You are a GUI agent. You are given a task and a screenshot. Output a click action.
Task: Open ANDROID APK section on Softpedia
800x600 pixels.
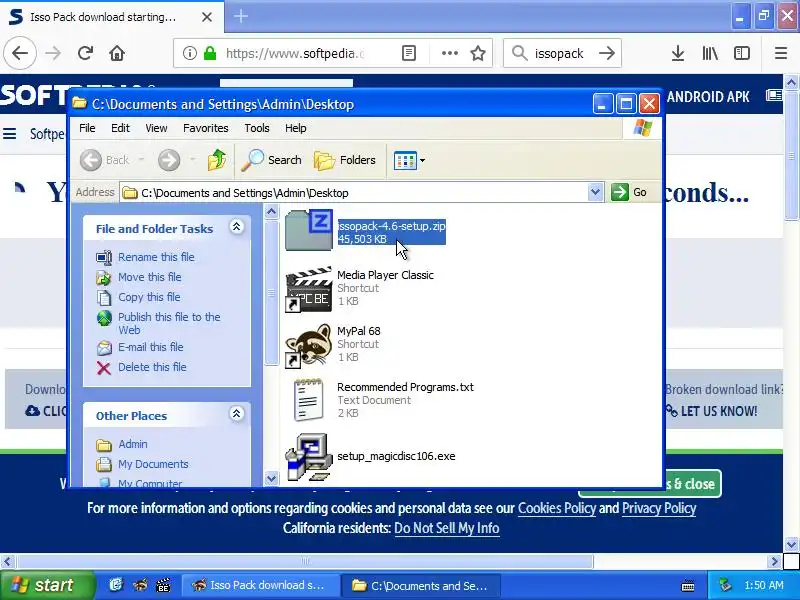point(708,96)
